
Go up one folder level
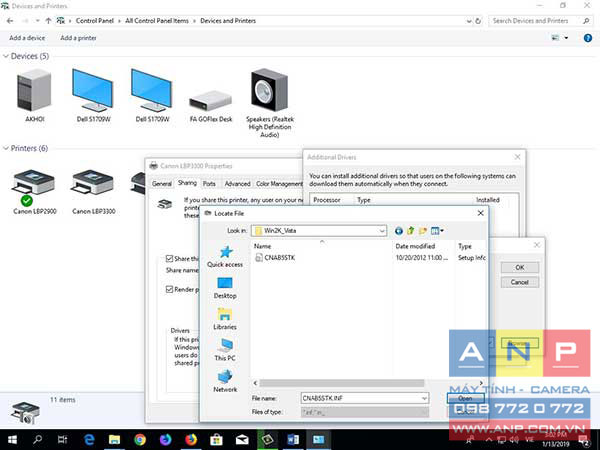point(411,231)
